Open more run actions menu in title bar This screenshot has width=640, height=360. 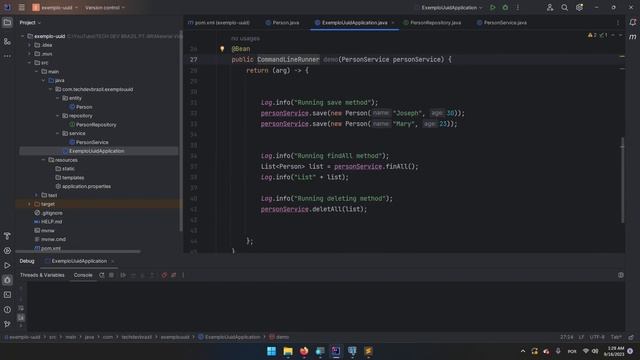(x=518, y=7)
